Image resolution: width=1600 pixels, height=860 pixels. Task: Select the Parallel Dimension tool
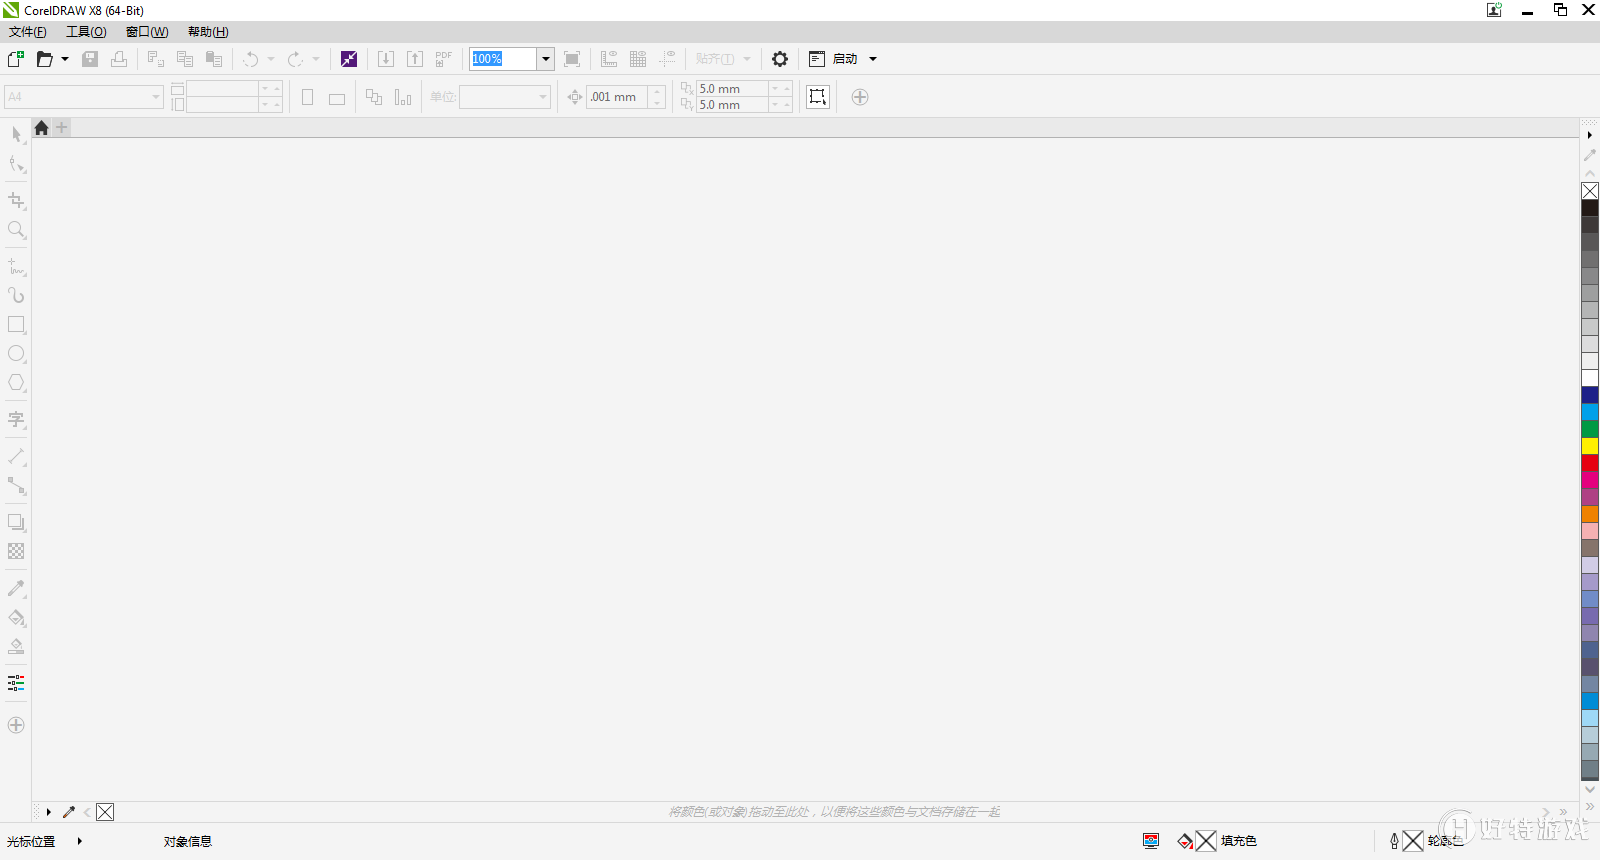click(16, 457)
